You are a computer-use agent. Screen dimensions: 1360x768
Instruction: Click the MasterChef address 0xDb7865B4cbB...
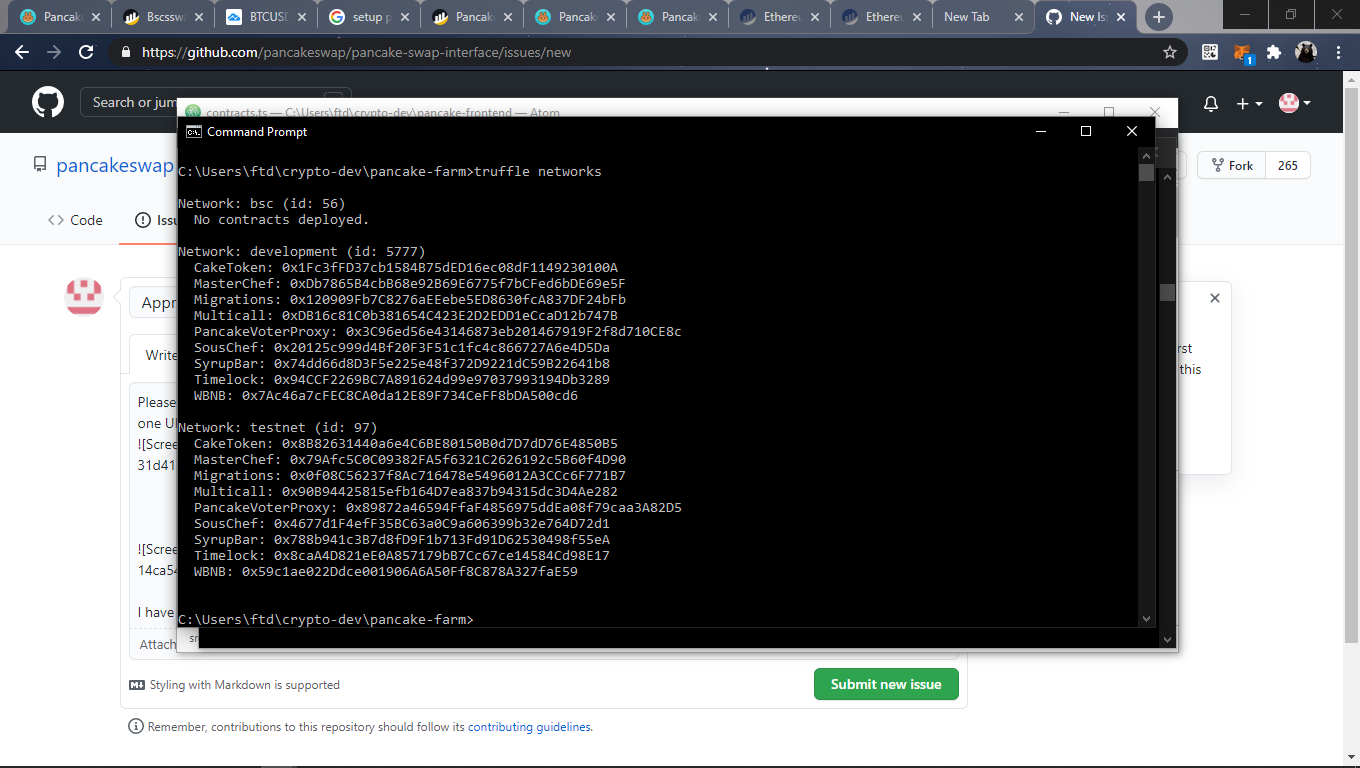pos(458,284)
